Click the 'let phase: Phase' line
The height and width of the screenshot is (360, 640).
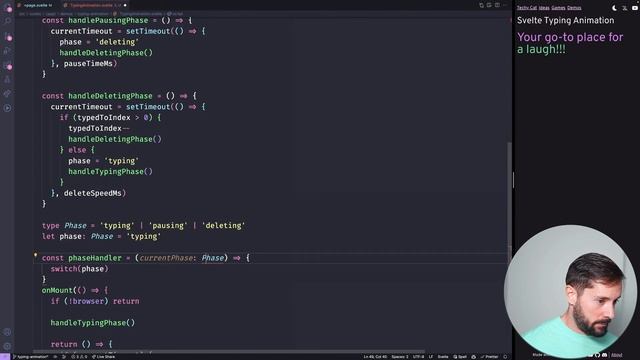[101, 237]
